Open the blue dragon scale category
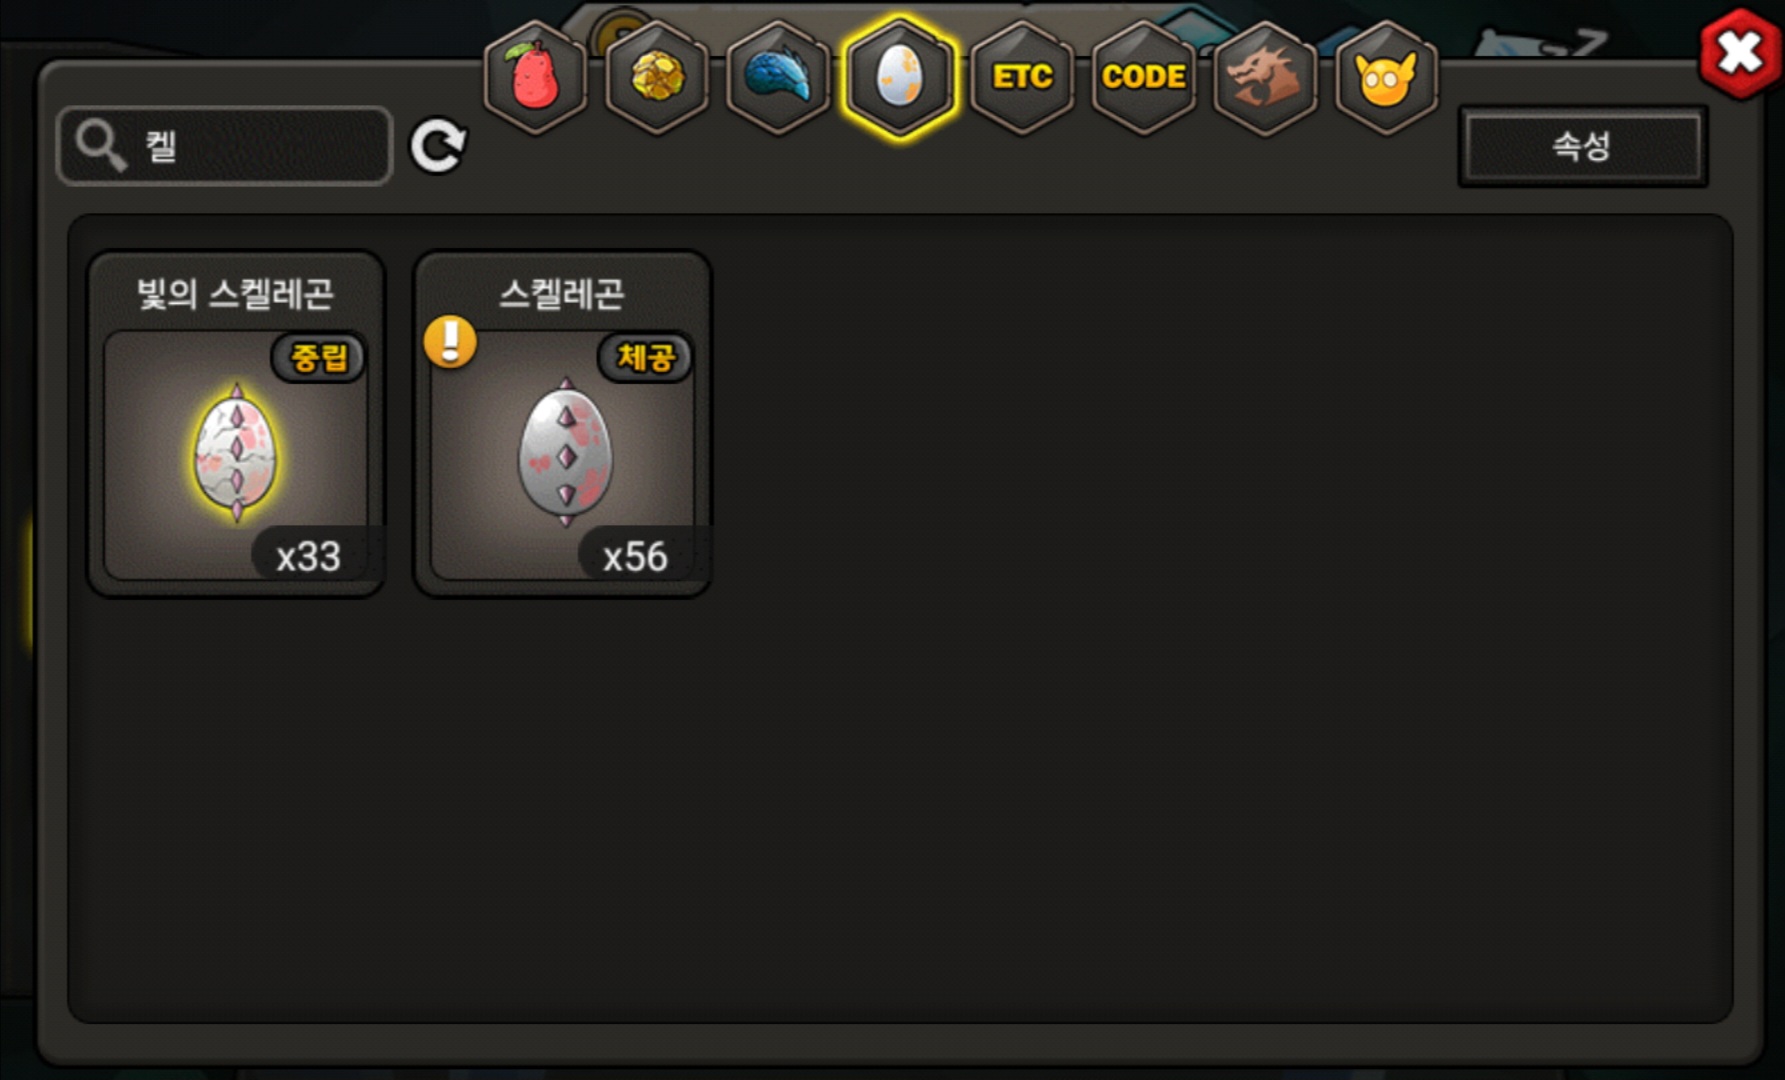1785x1080 pixels. click(x=778, y=77)
